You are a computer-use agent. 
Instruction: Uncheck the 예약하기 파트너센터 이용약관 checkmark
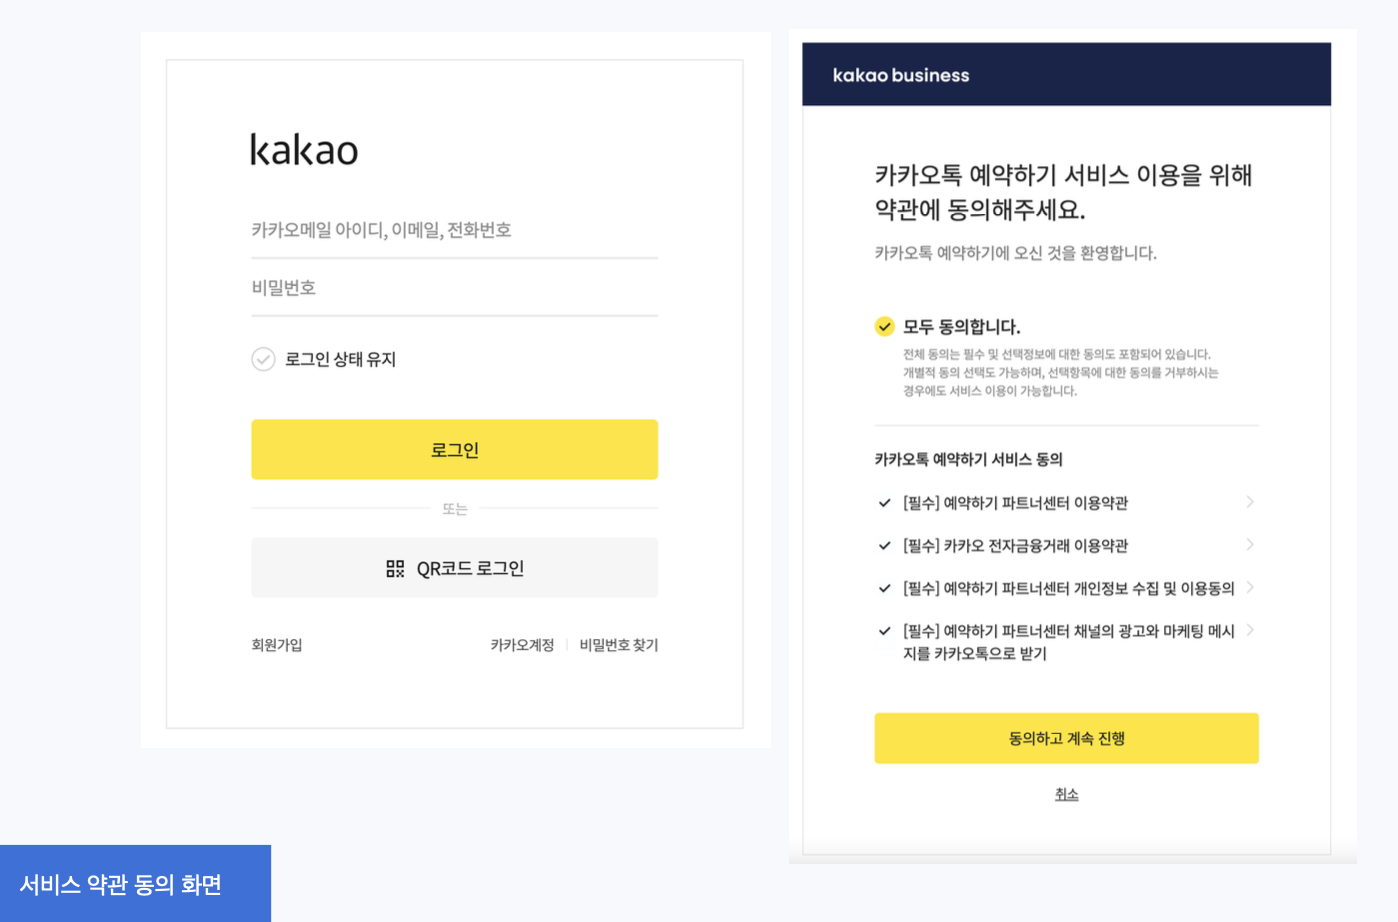pos(884,503)
